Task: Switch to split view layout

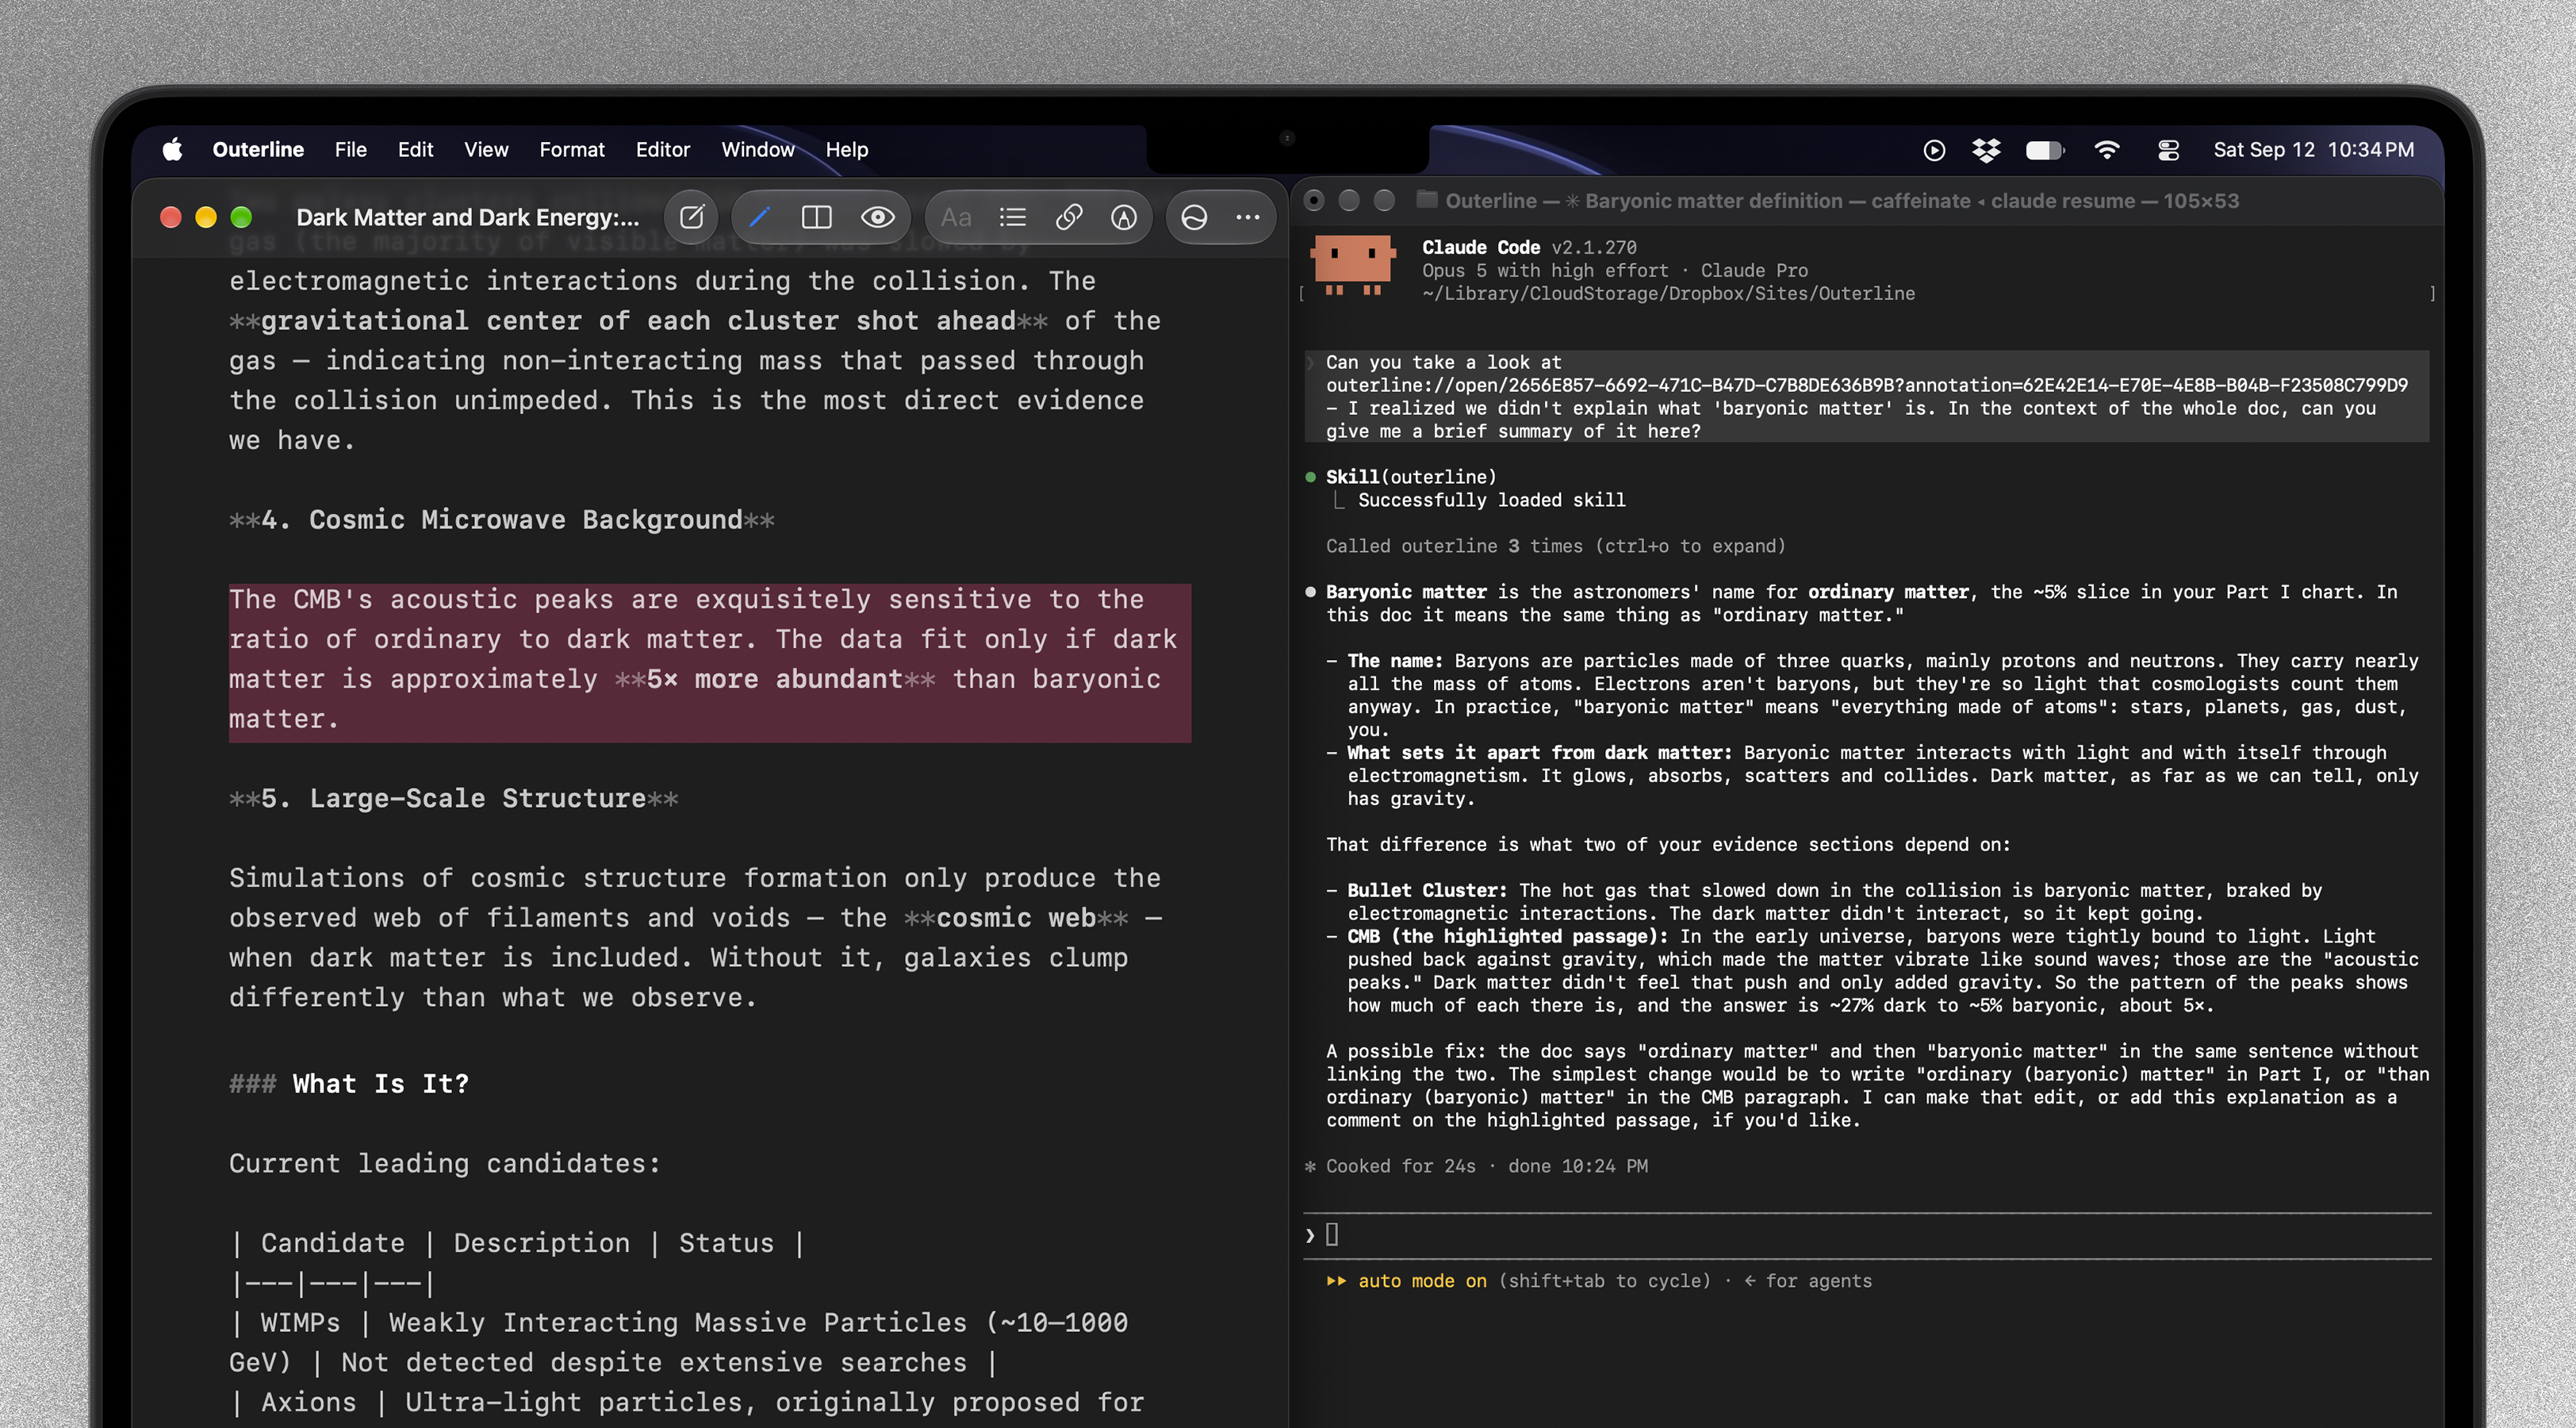Action: point(817,217)
